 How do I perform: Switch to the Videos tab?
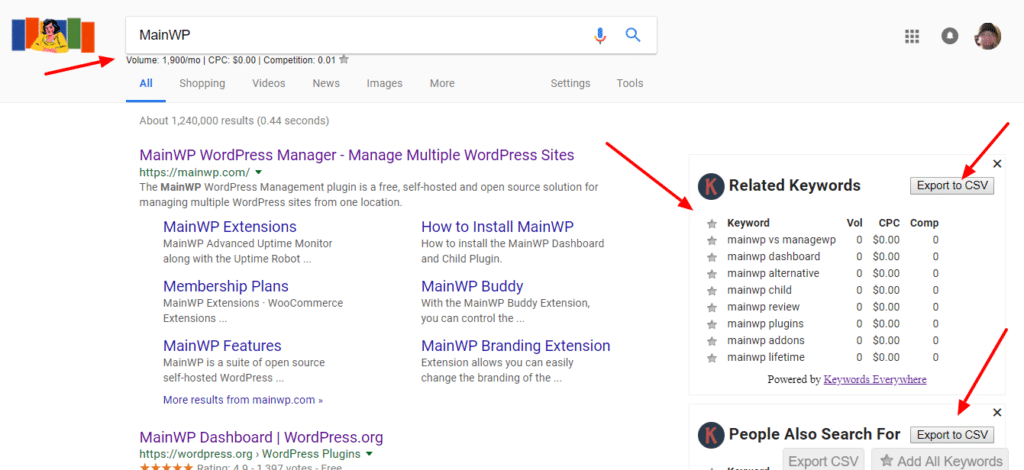(269, 84)
